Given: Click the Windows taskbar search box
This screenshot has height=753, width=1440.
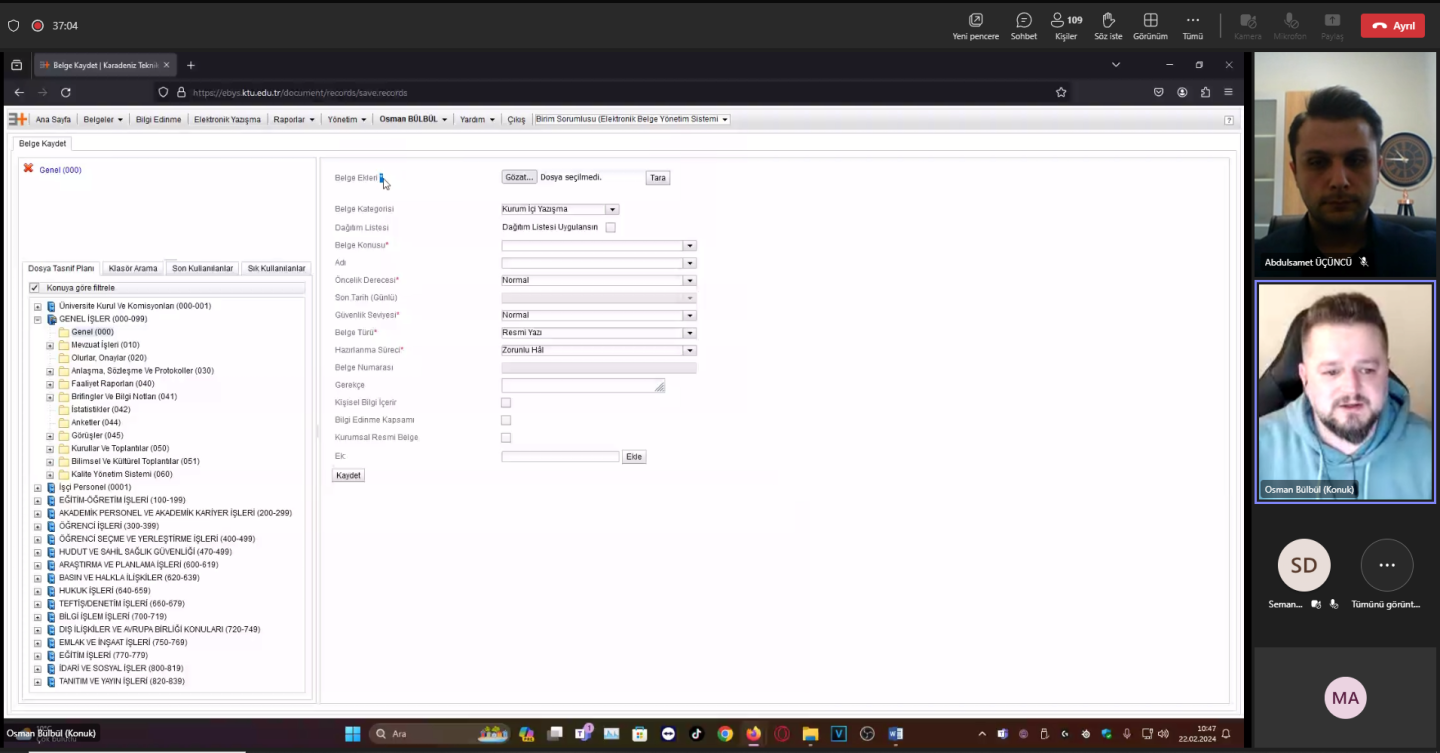Looking at the screenshot, I should [x=440, y=734].
